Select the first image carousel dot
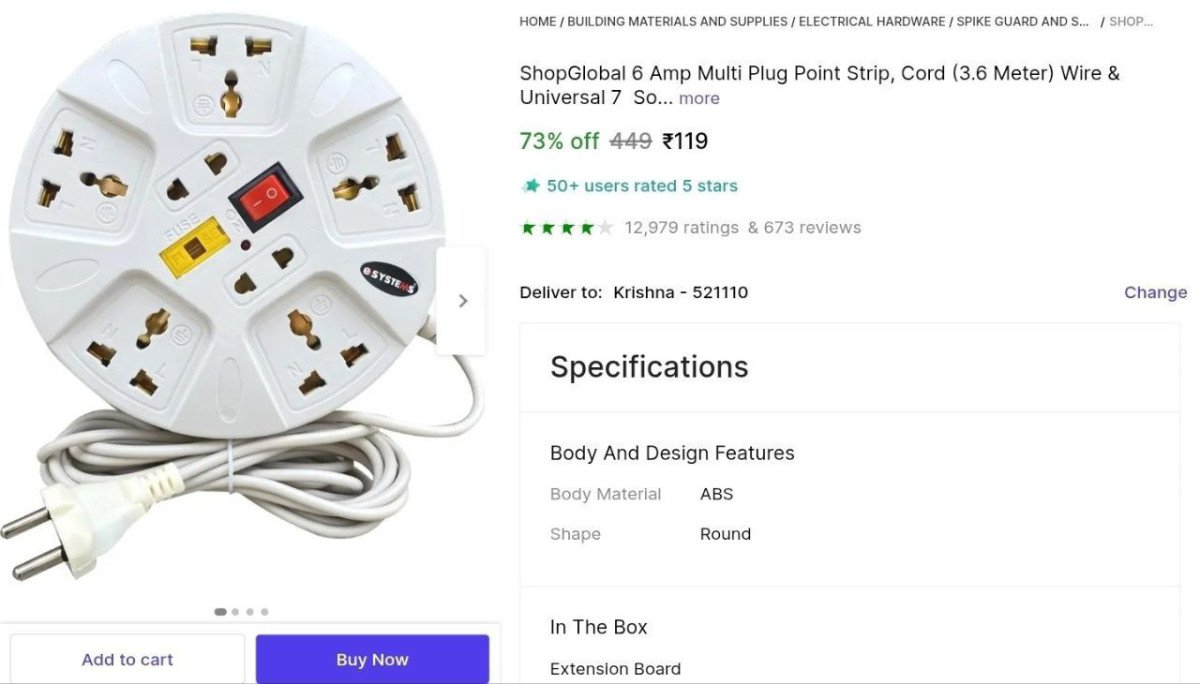 click(220, 612)
